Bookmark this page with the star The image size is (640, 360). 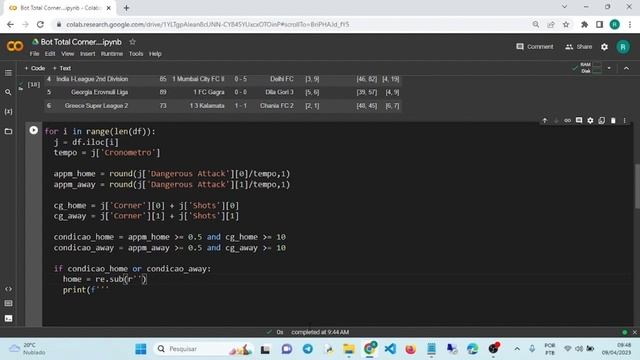pos(566,24)
